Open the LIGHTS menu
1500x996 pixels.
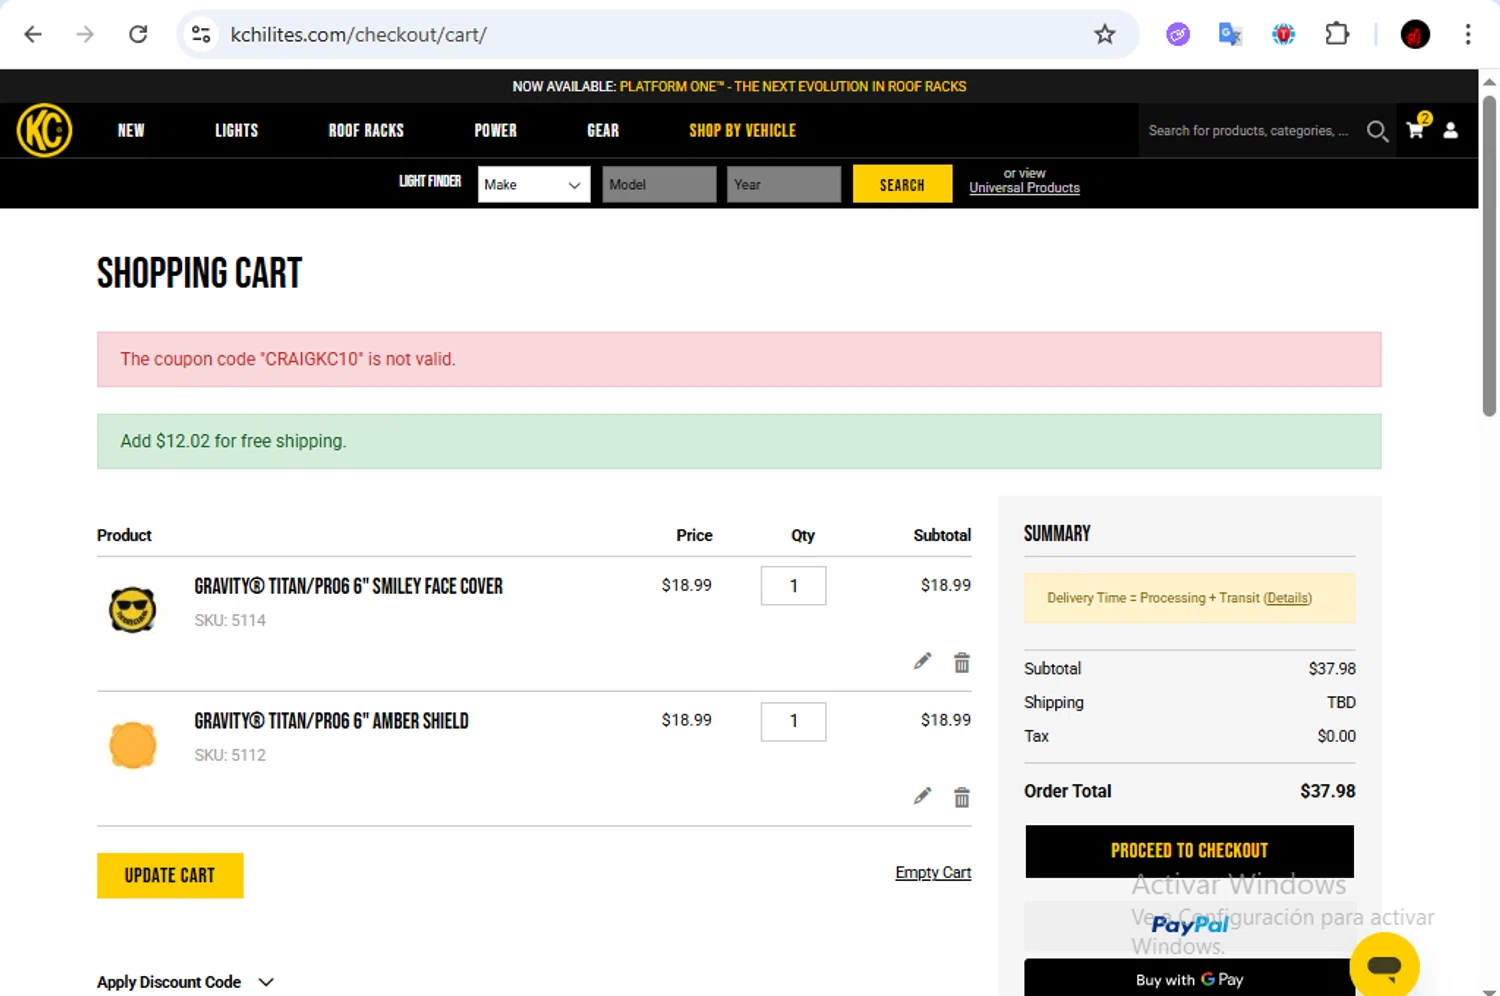236,130
